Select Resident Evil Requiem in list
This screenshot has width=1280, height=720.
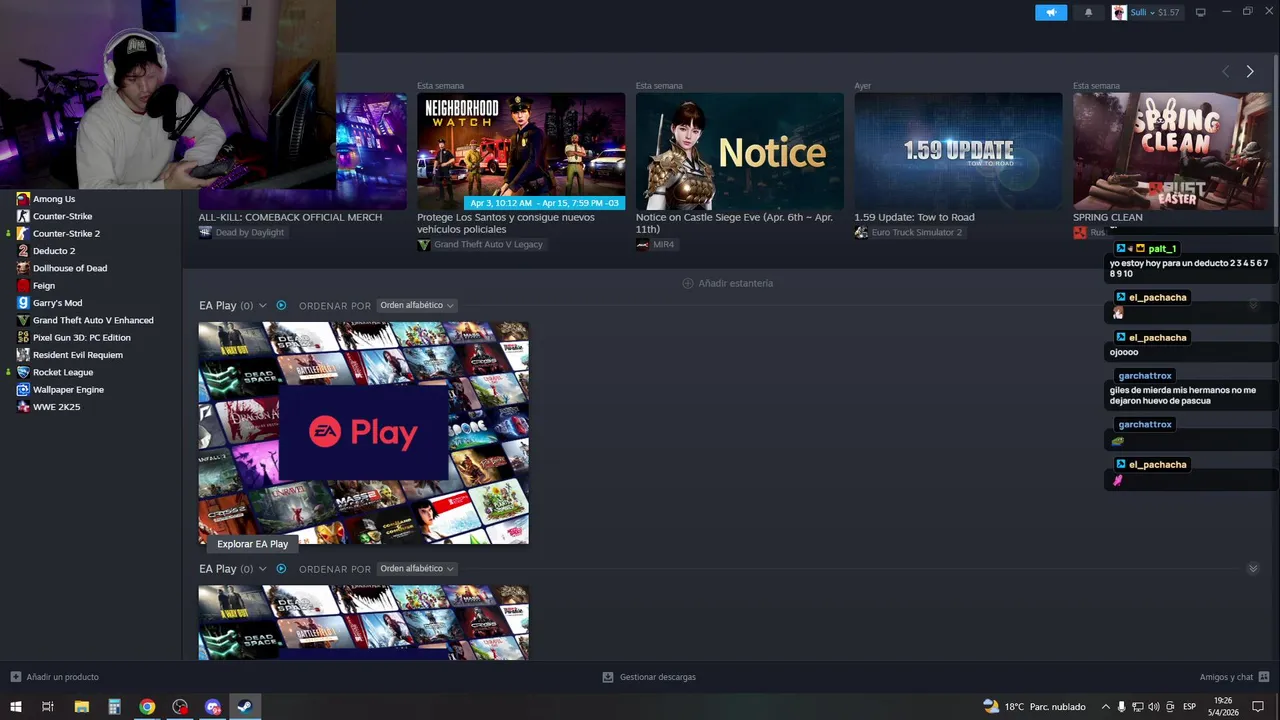coord(78,355)
